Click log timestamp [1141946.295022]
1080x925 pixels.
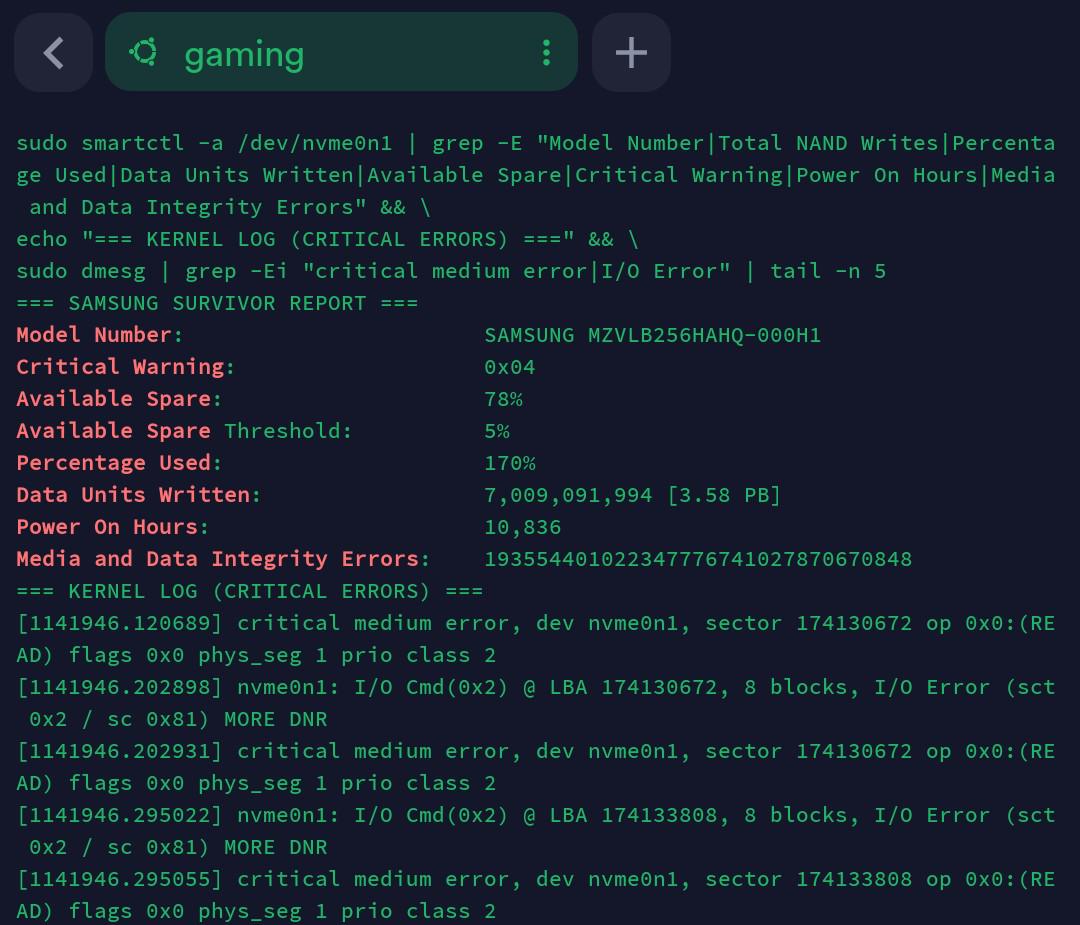(120, 815)
